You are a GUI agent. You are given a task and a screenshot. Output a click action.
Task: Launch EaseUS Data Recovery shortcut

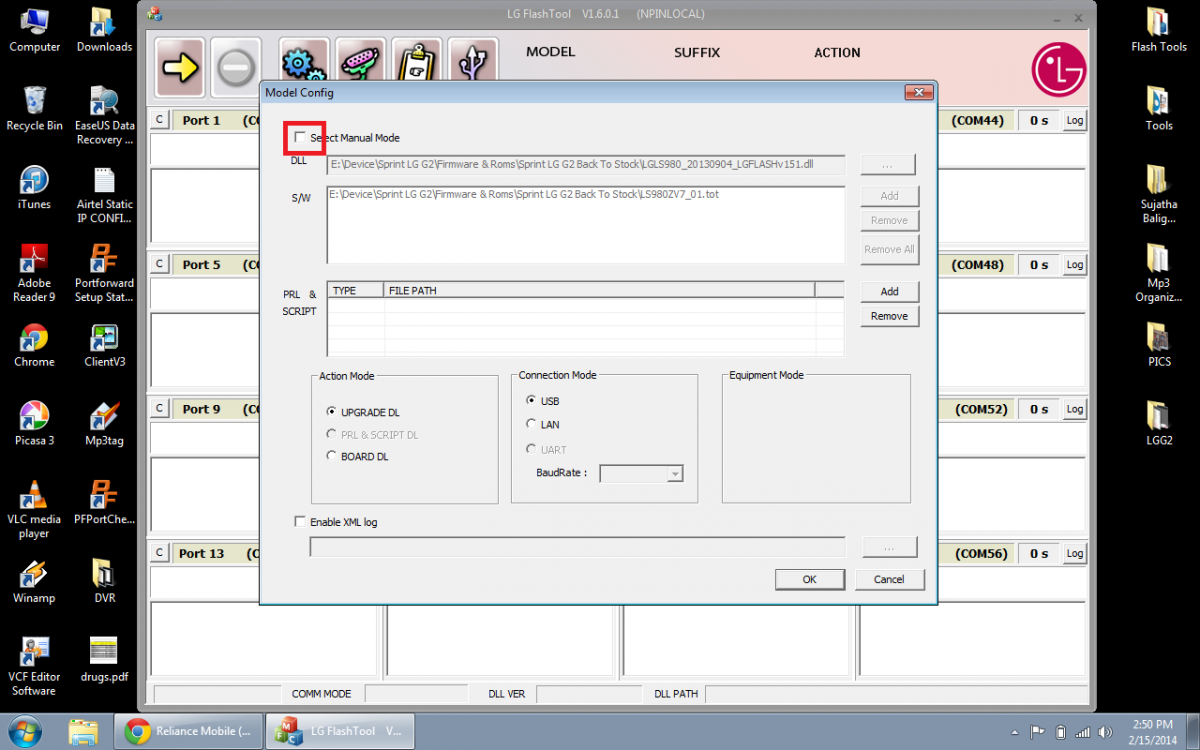pos(104,116)
